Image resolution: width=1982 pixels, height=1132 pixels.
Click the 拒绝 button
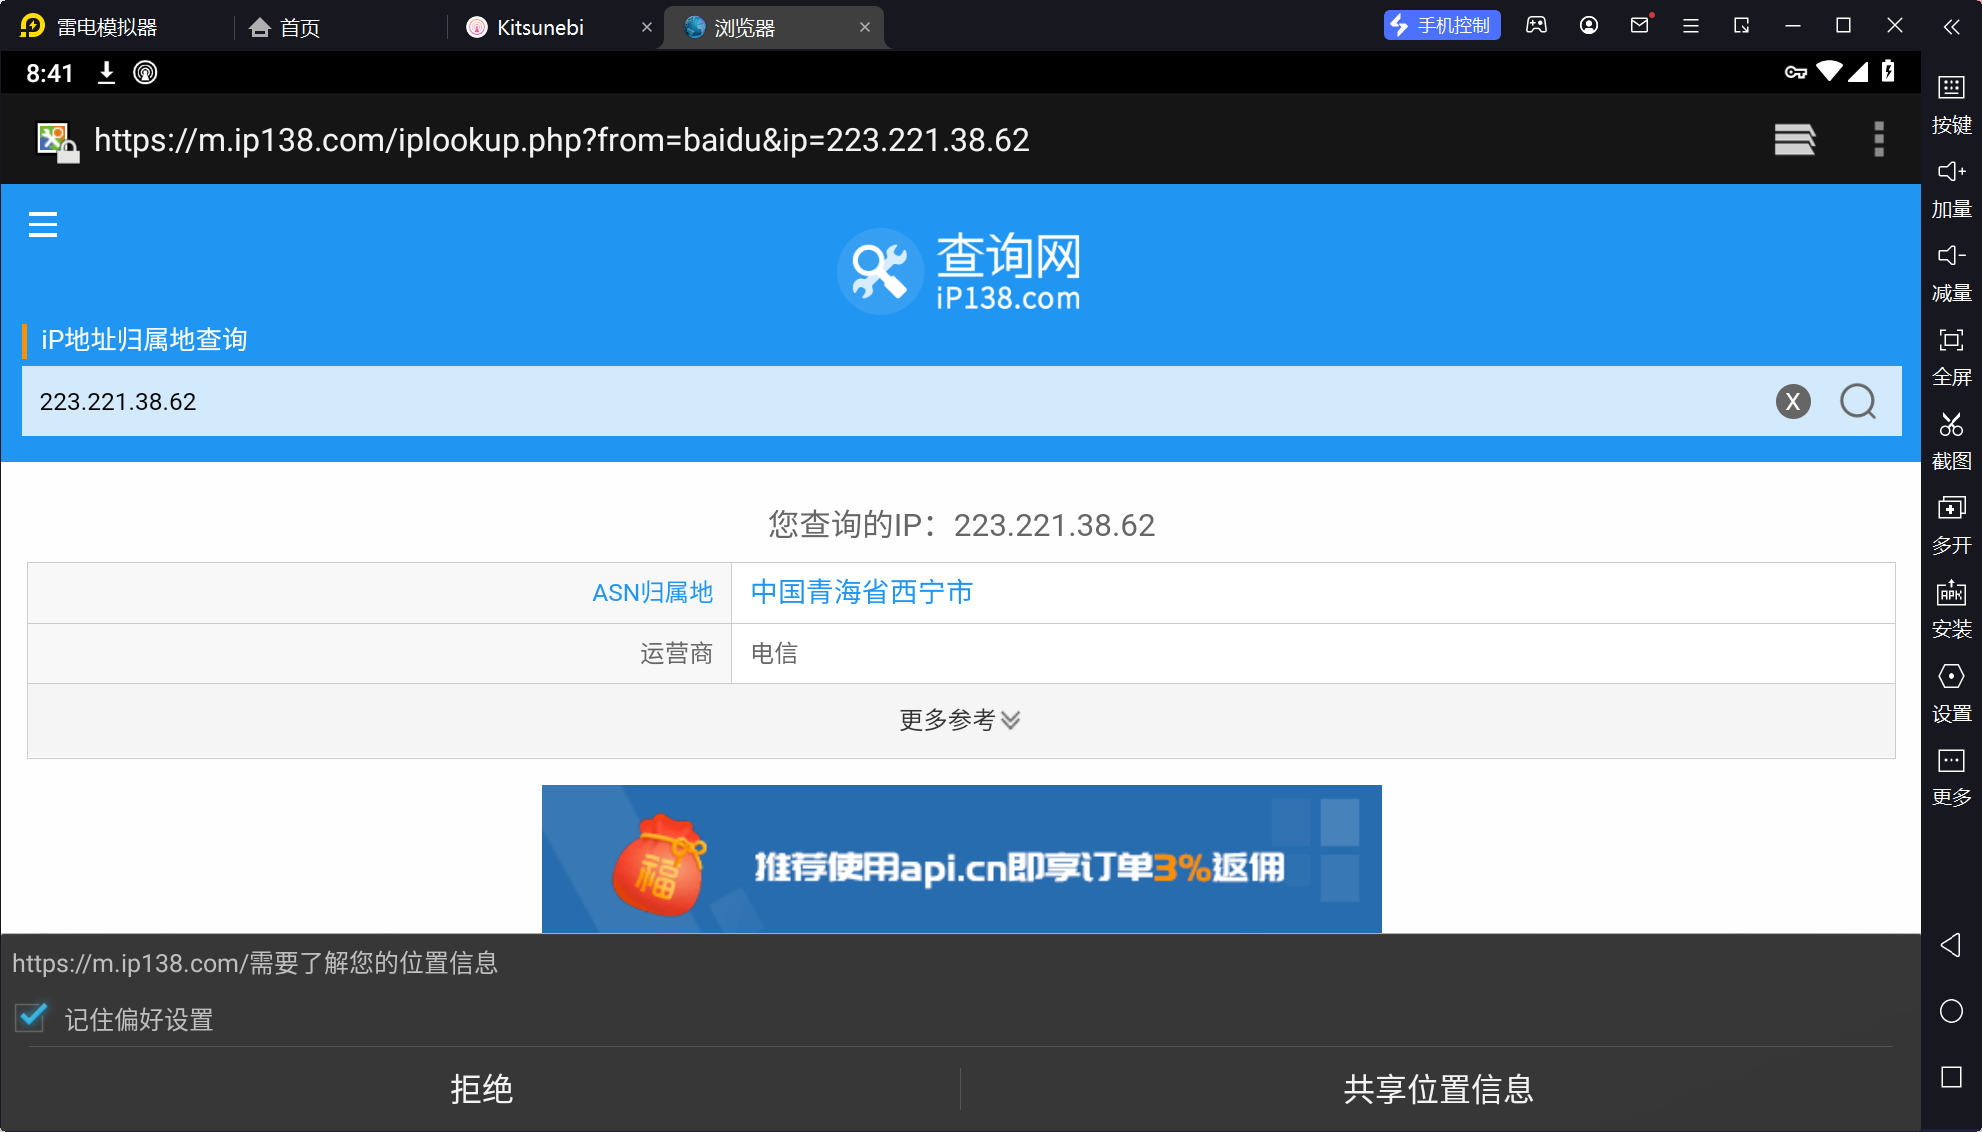pos(481,1089)
